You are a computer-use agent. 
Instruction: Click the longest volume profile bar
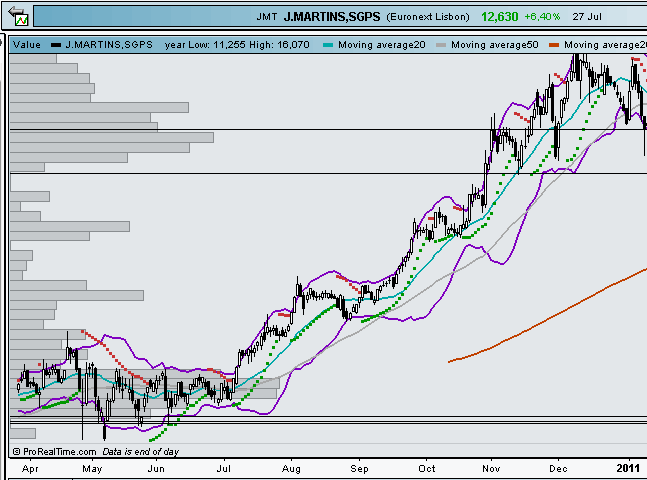[x=144, y=384]
